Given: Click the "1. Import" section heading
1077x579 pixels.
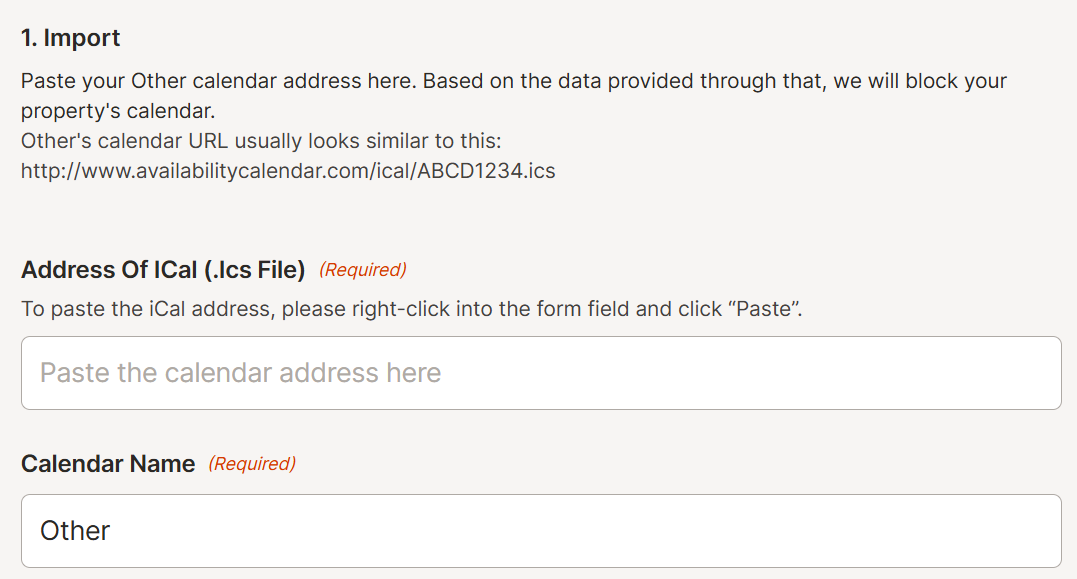Looking at the screenshot, I should (x=71, y=38).
